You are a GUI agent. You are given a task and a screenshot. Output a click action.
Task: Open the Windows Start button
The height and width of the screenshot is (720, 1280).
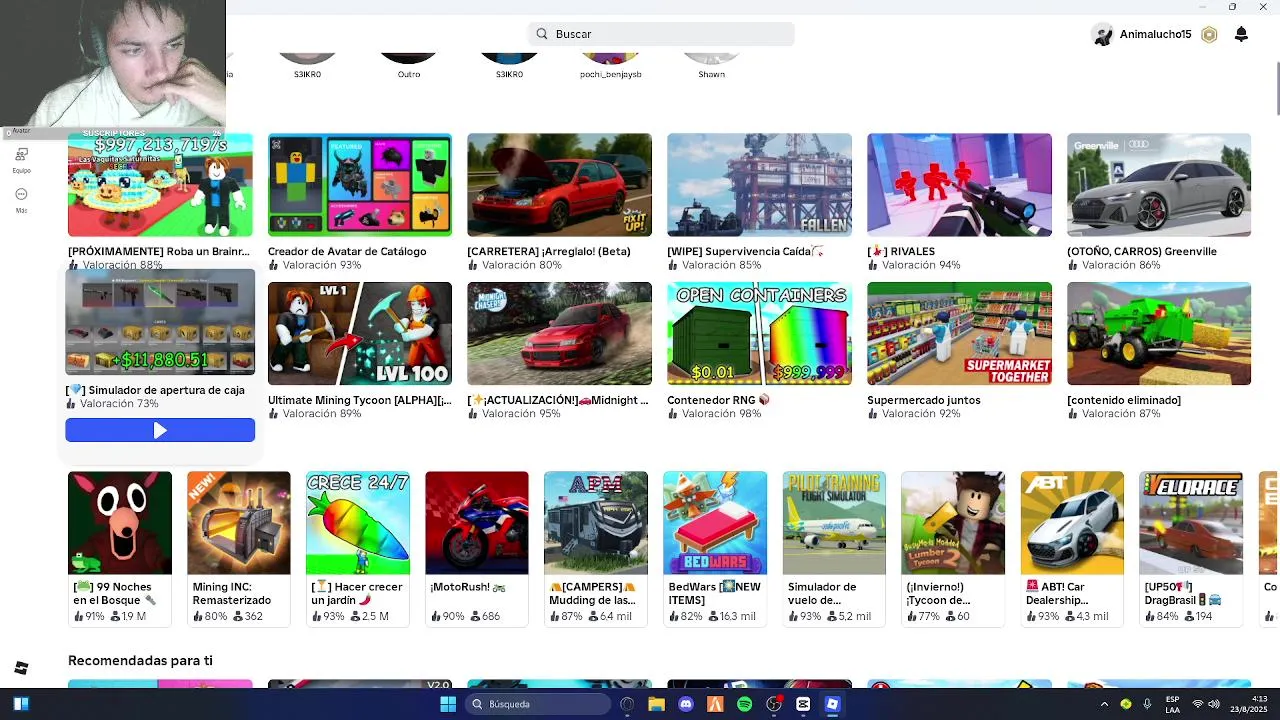coord(448,704)
